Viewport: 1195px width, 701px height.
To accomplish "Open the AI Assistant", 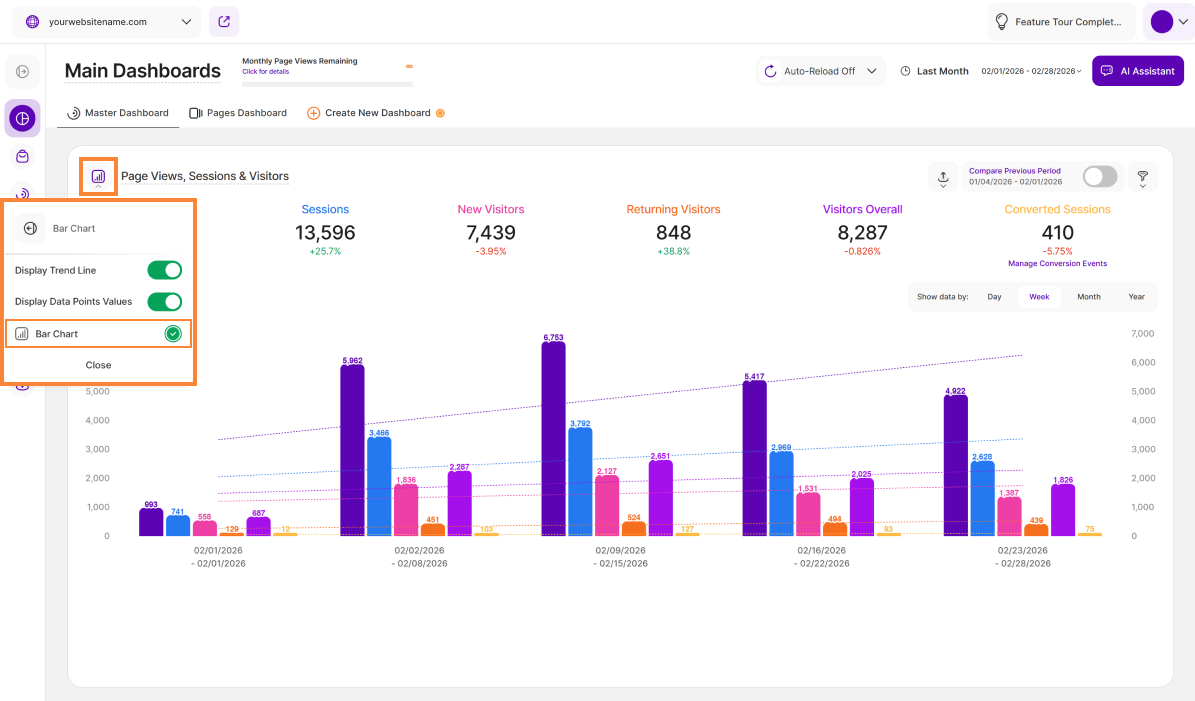I will tap(1137, 71).
